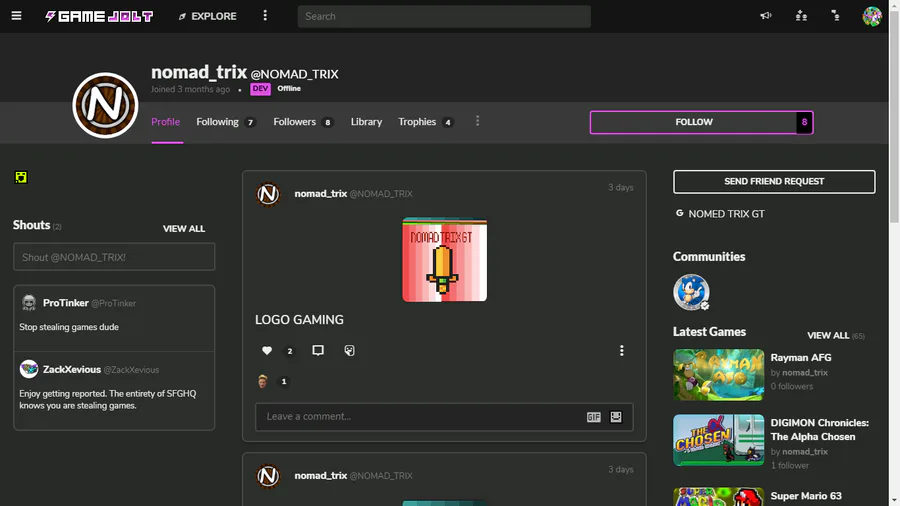Switch to the Followers tab
The image size is (900, 506).
(303, 122)
